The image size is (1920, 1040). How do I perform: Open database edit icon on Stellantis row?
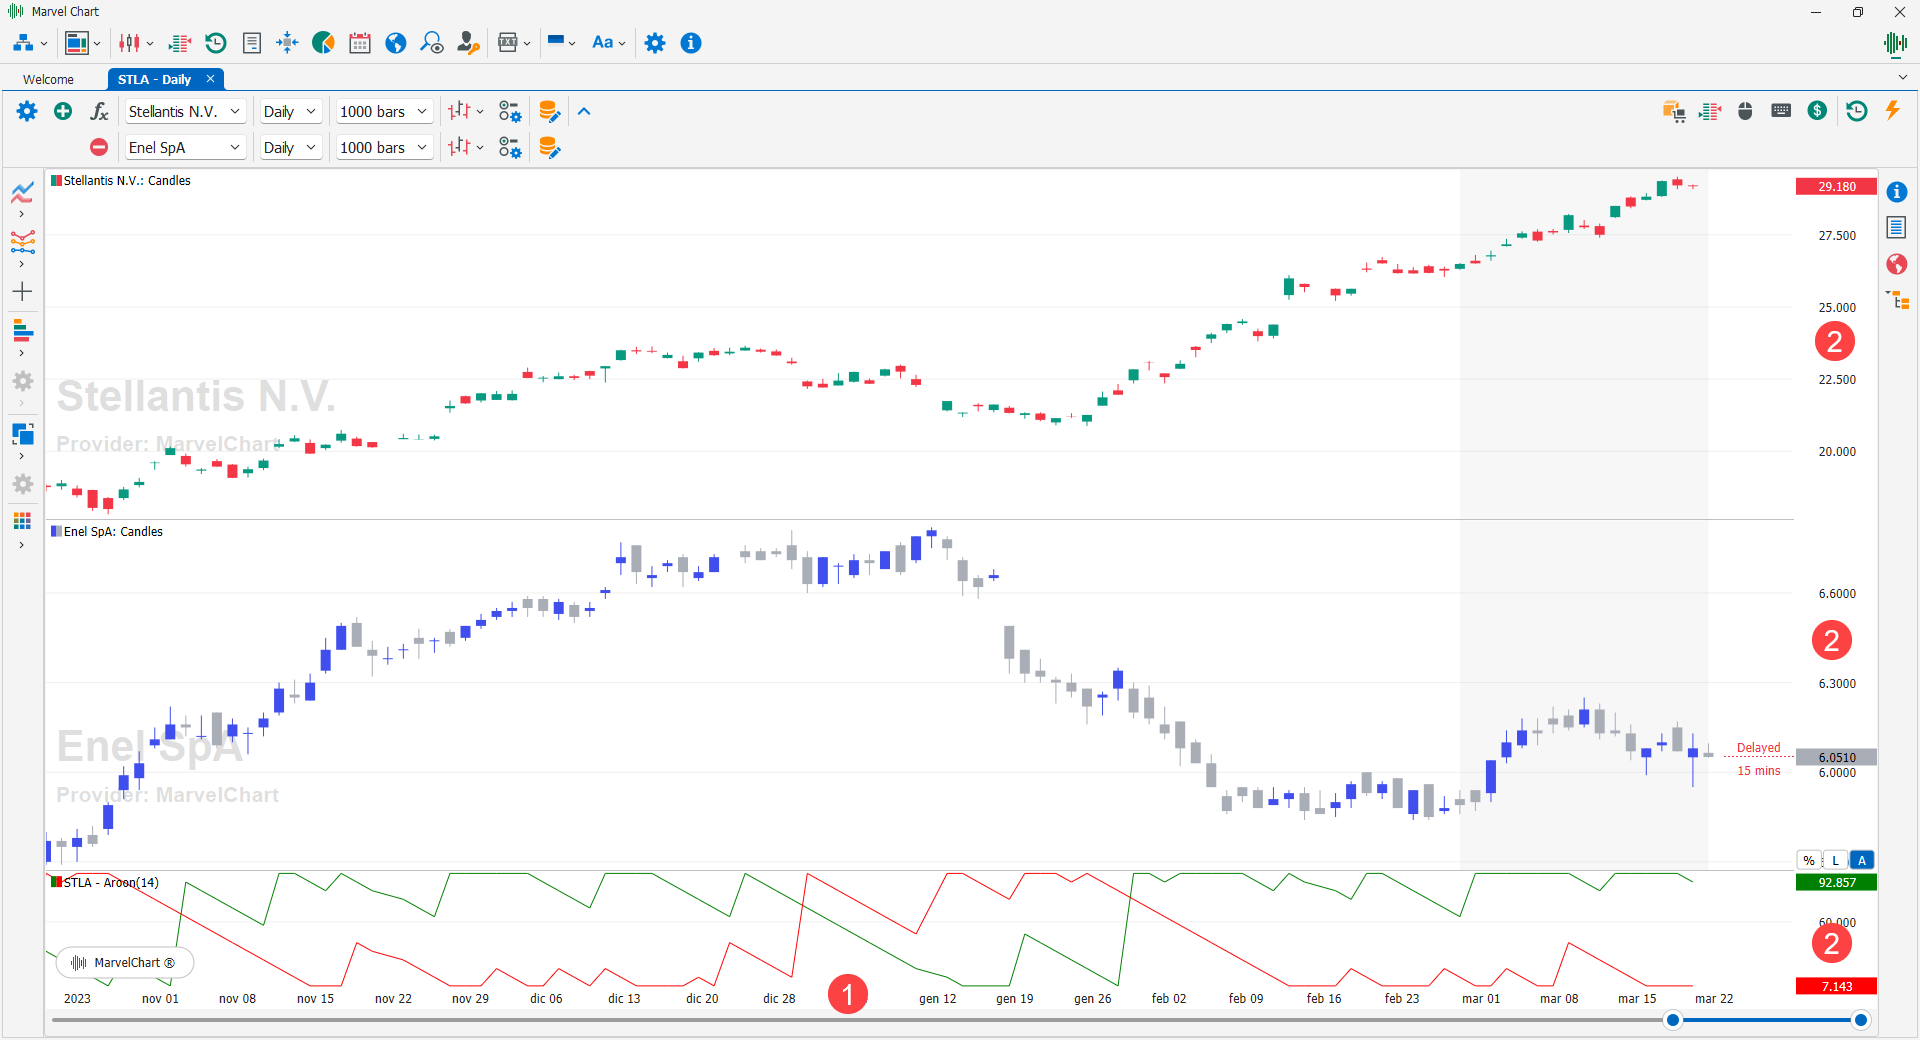pos(549,111)
